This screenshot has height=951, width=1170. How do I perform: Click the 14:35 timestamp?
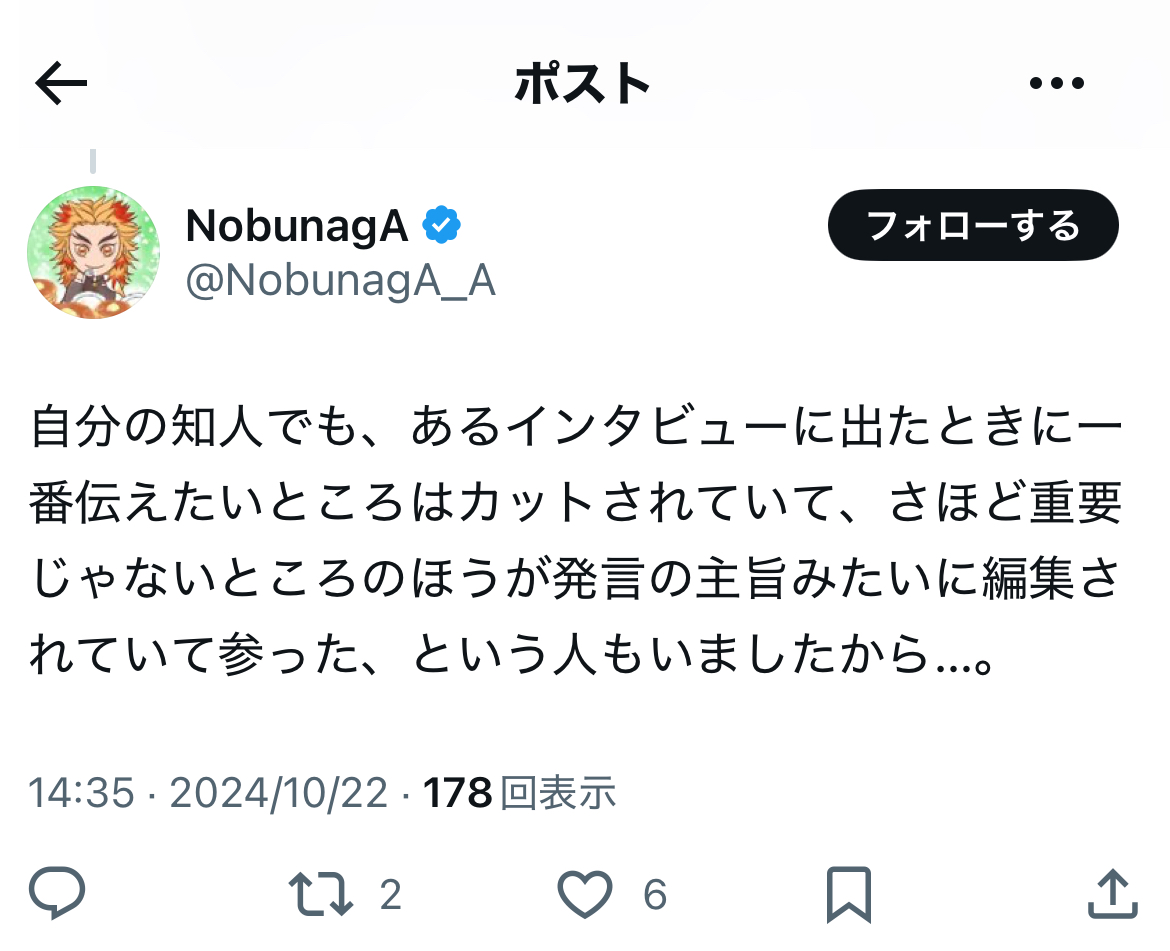pos(81,792)
